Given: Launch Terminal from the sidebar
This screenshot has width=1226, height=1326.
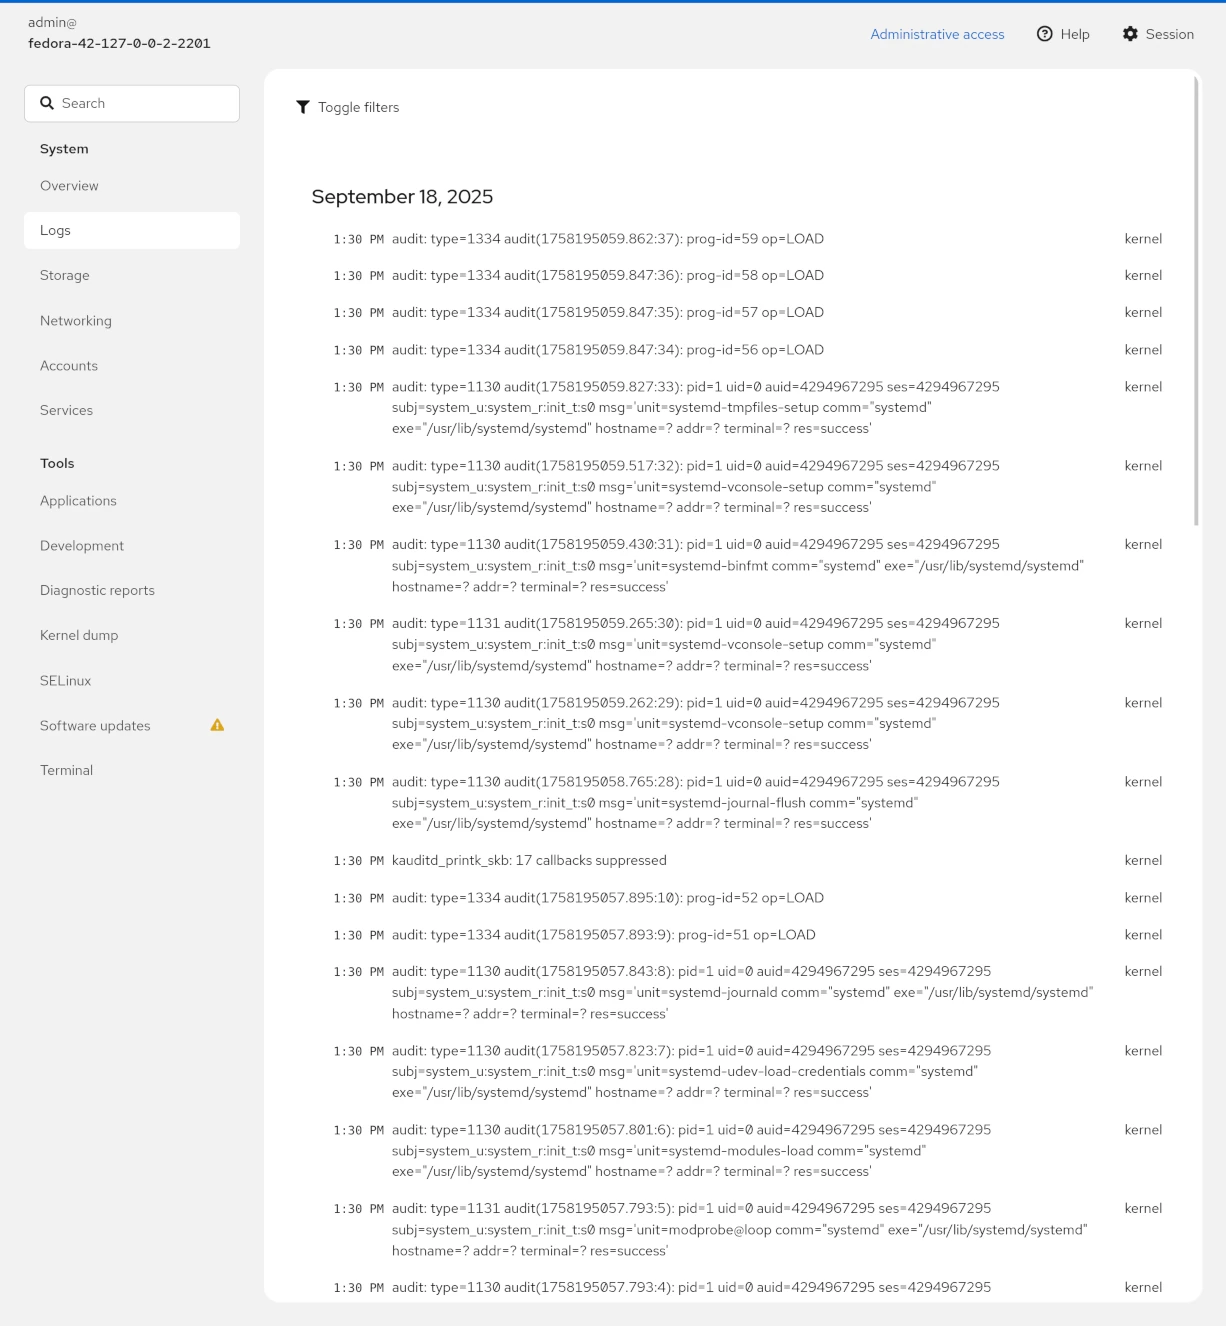Looking at the screenshot, I should coord(66,770).
